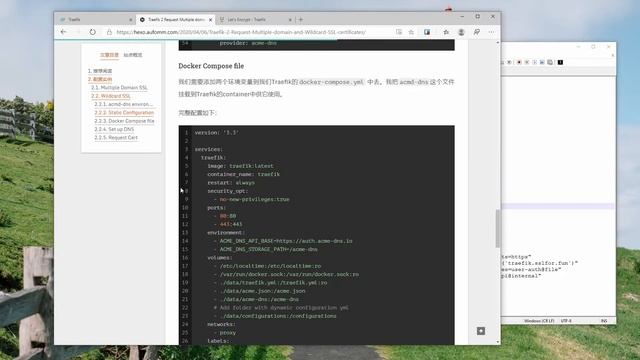The height and width of the screenshot is (360, 640).
Task: Click the back-to-top button on the page
Action: point(481,331)
